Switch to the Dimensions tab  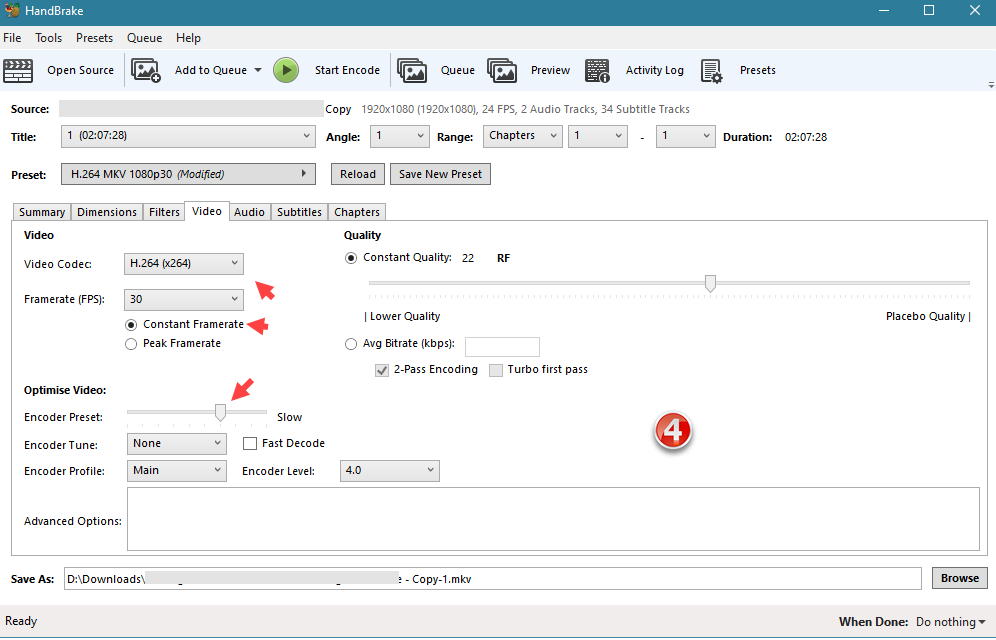[x=107, y=212]
